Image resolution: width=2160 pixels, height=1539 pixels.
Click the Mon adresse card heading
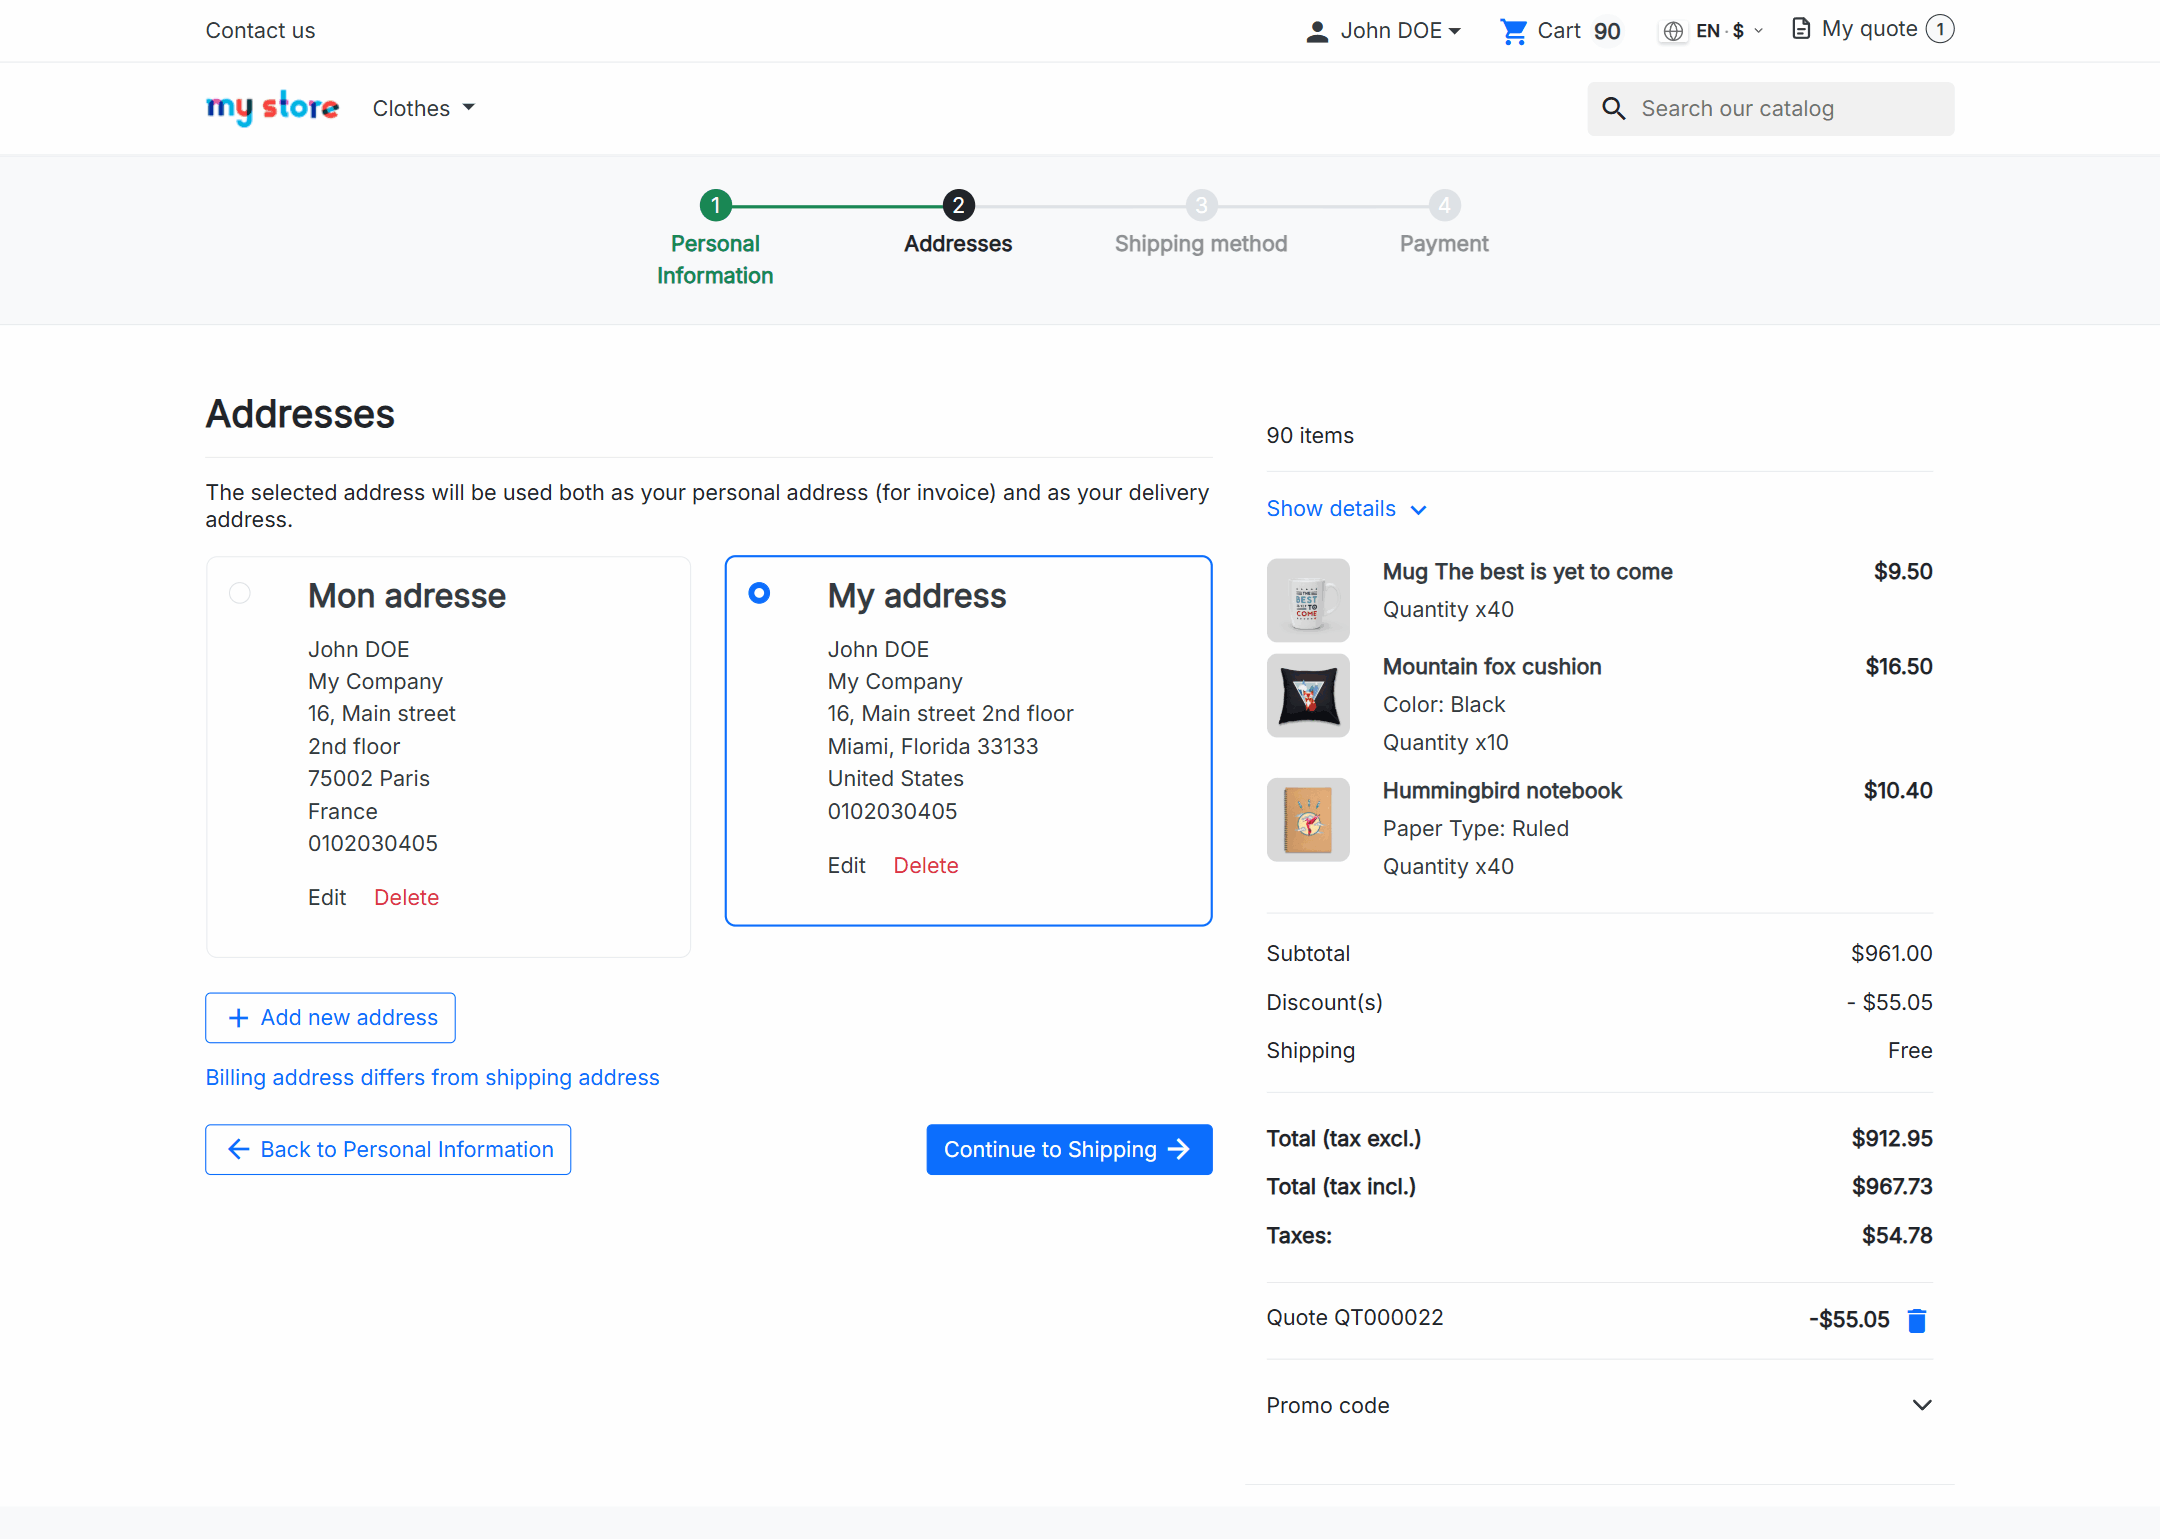tap(407, 596)
